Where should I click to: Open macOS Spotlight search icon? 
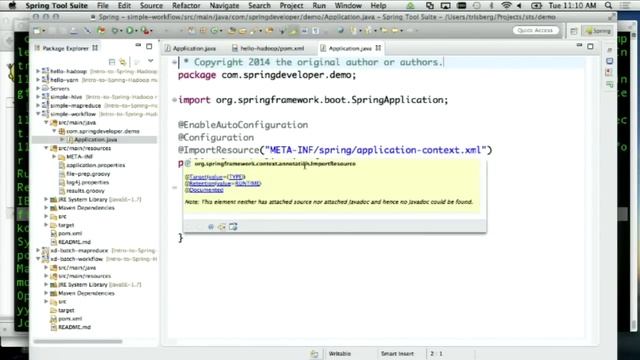tap(608, 6)
